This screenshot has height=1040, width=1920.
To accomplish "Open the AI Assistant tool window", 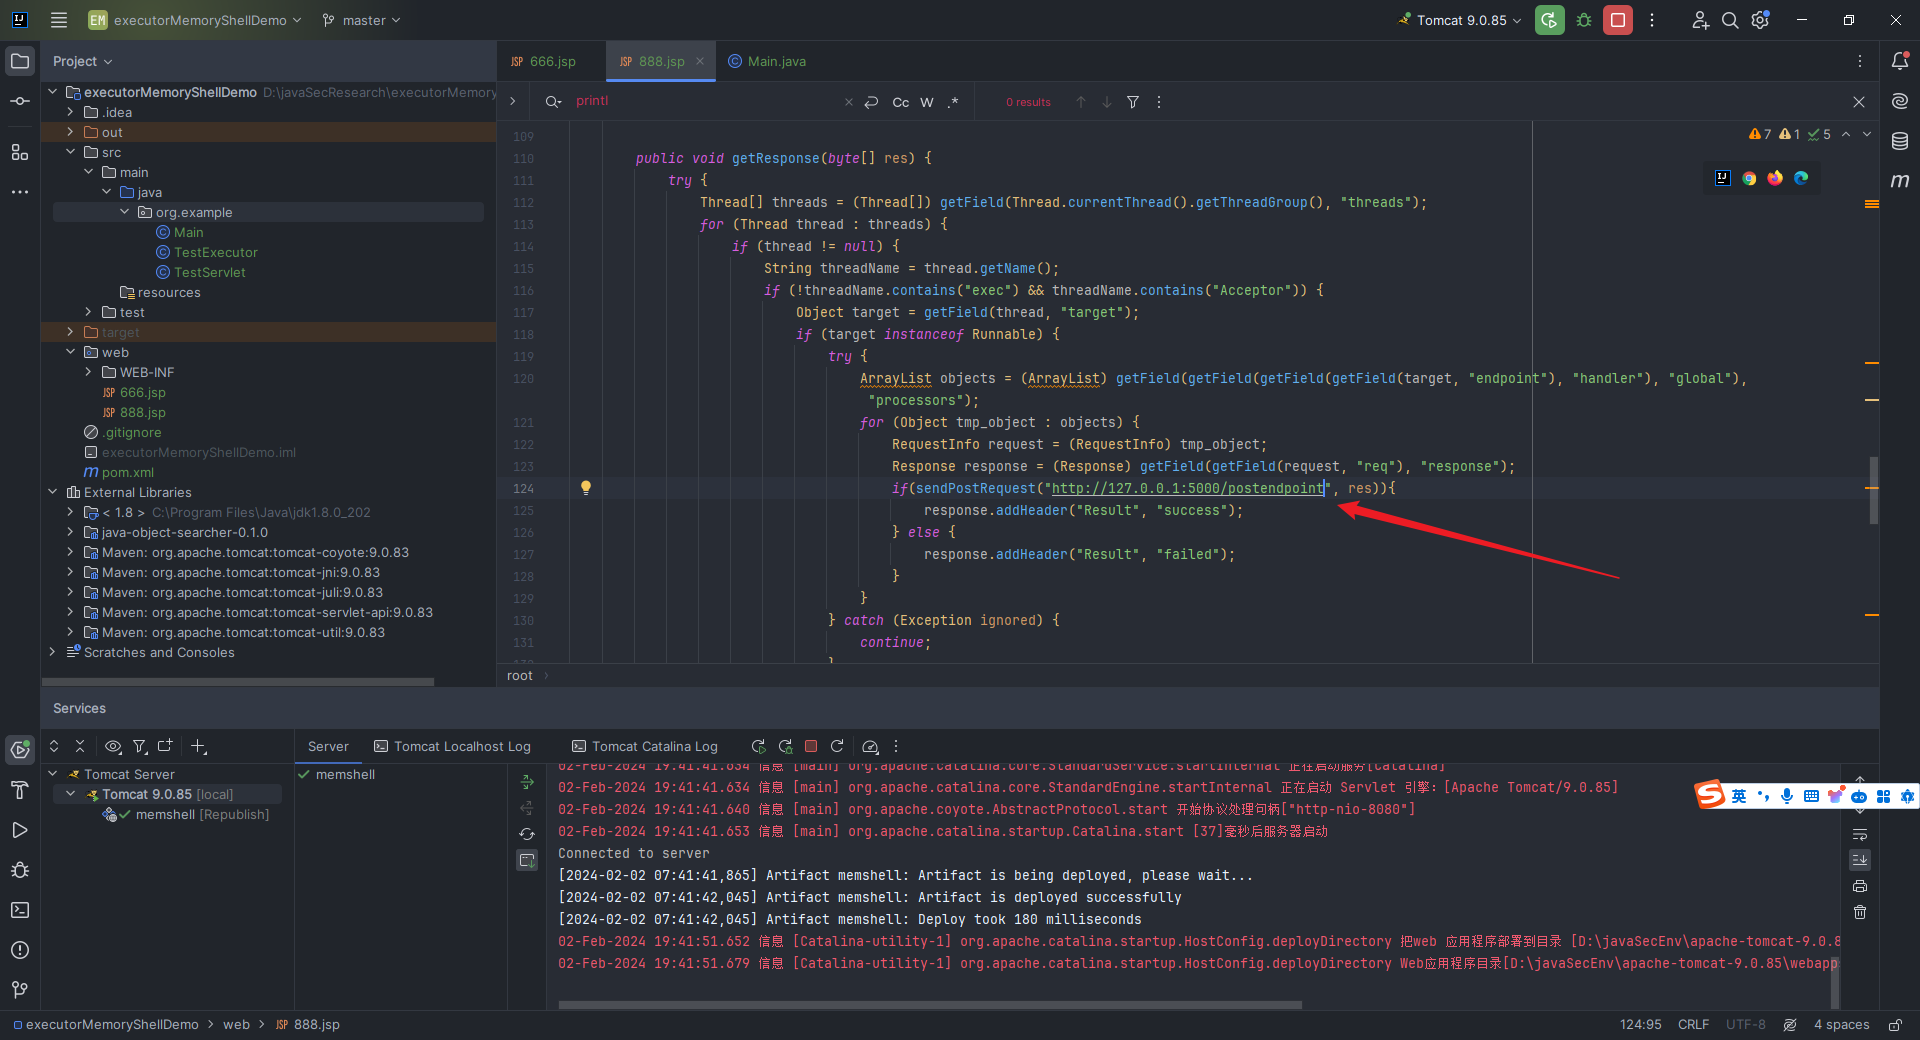I will tap(1900, 101).
